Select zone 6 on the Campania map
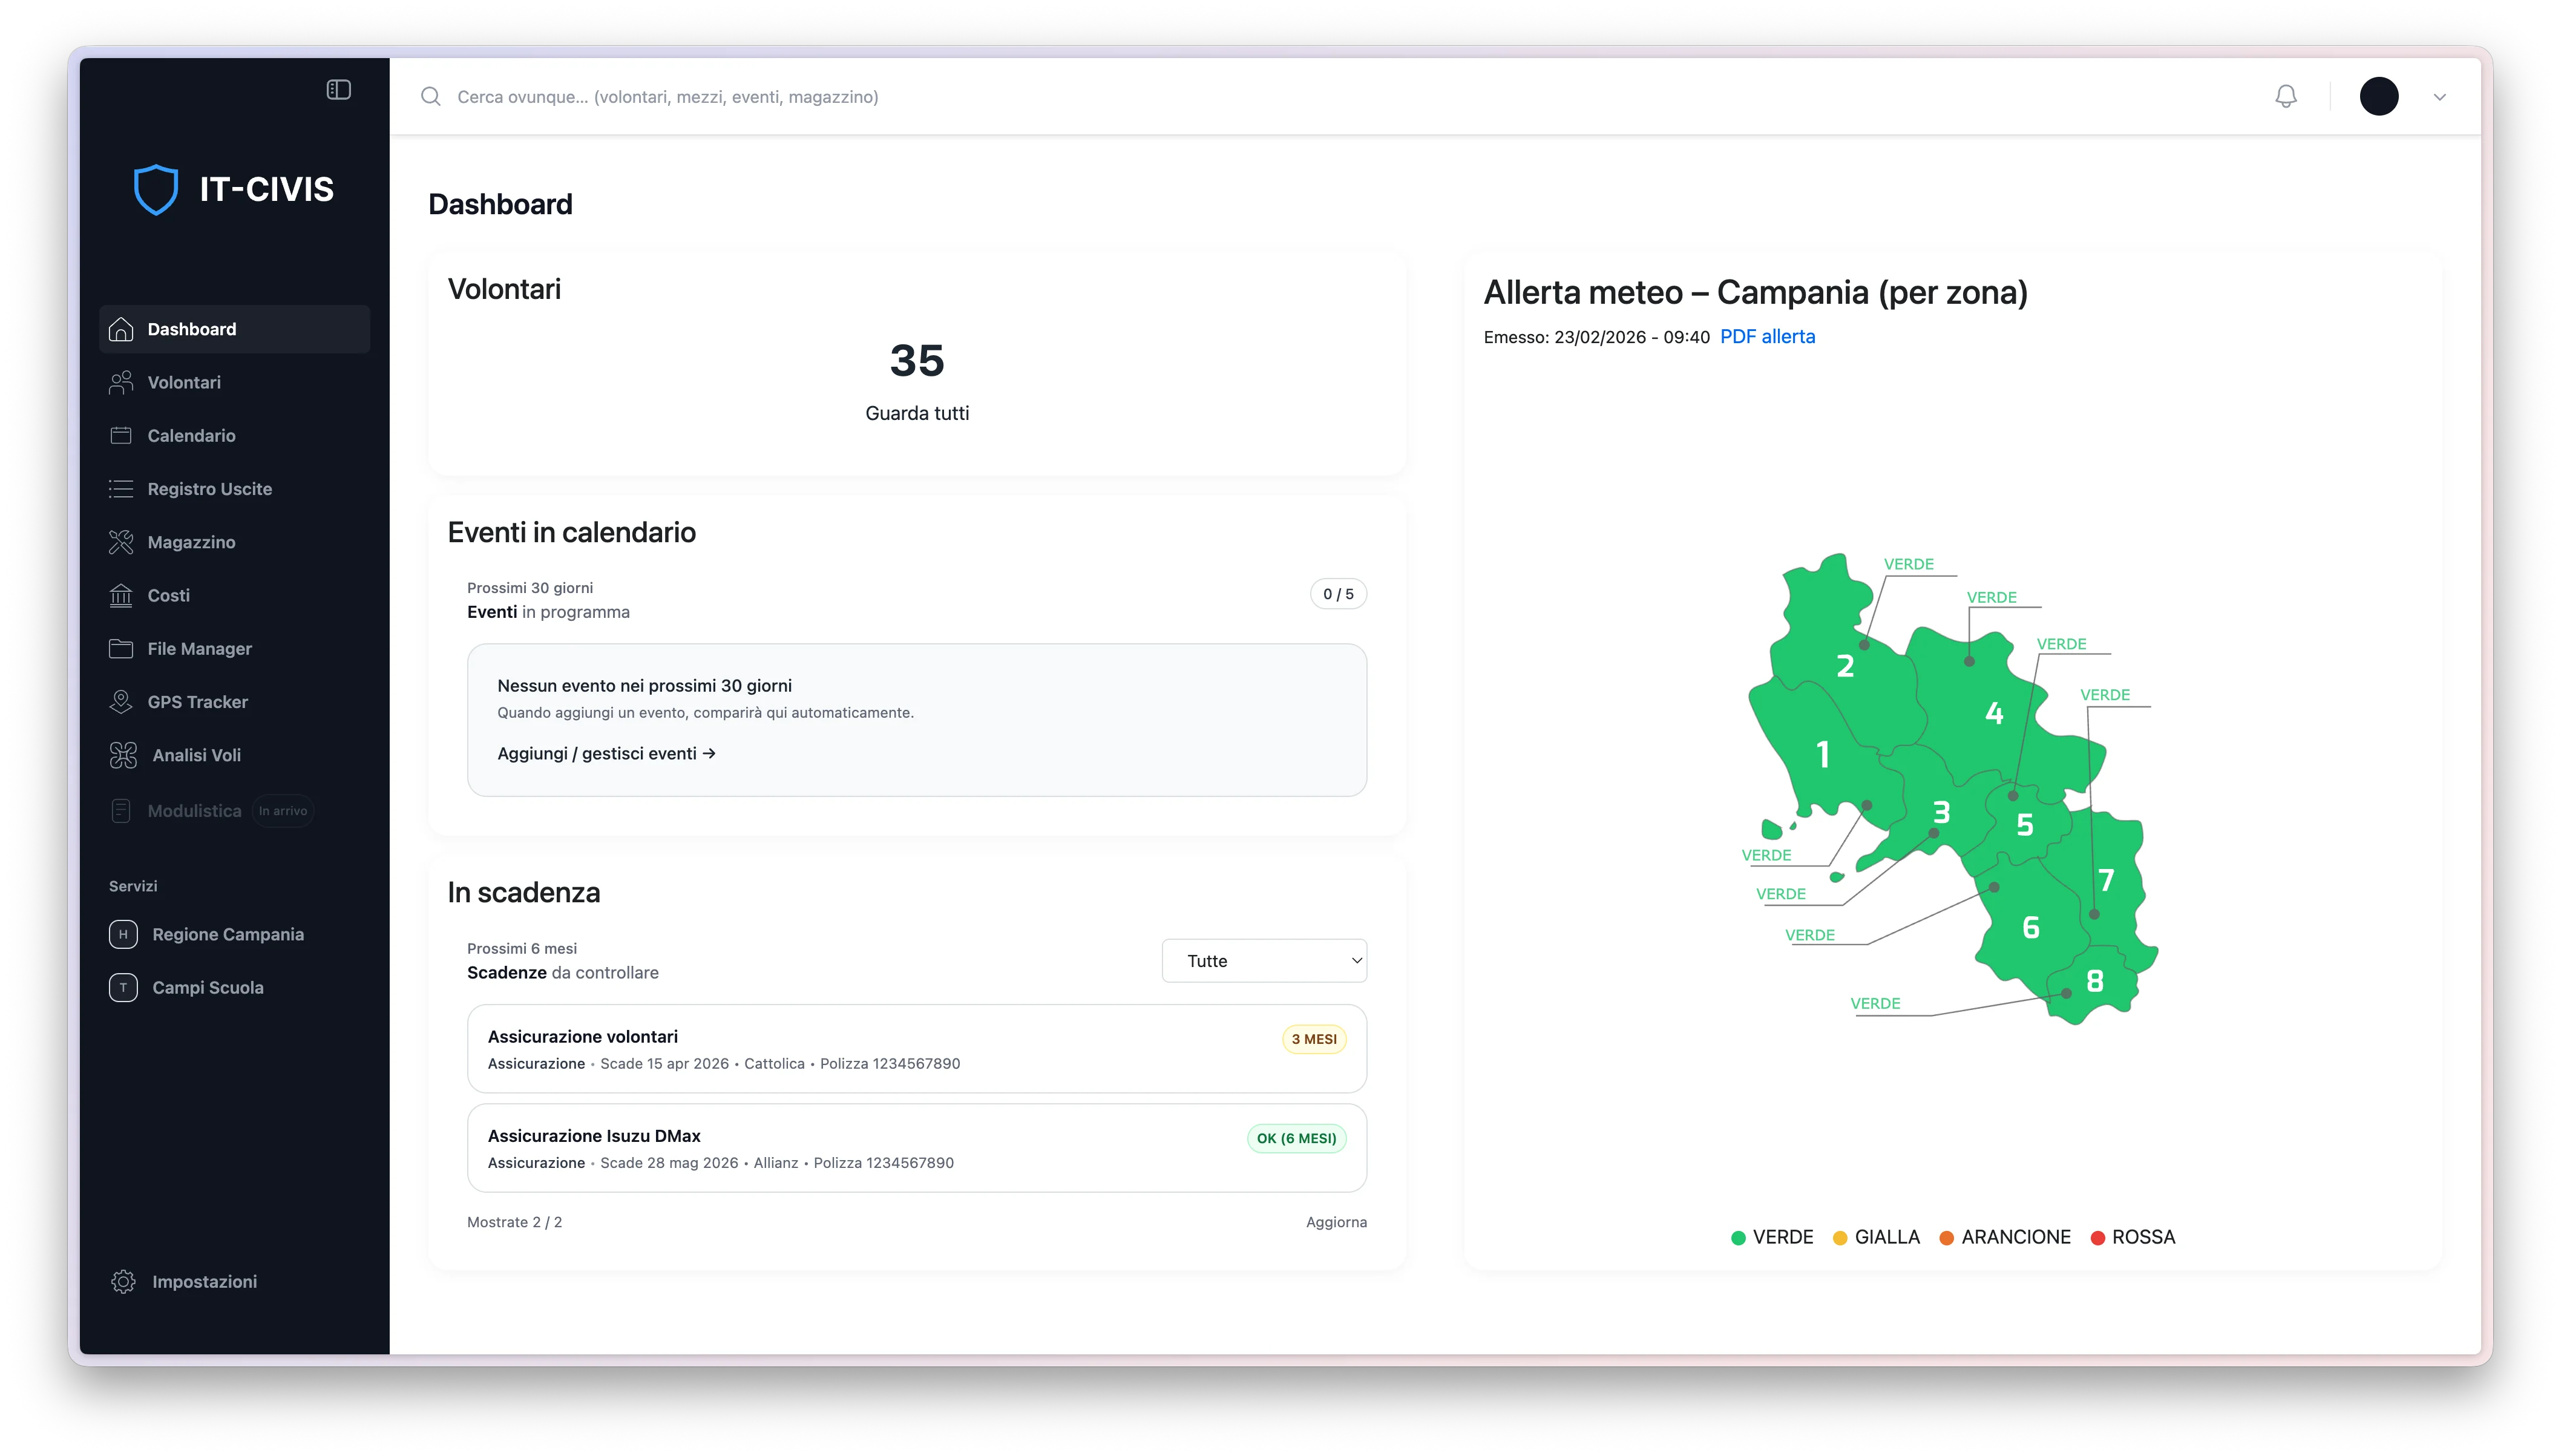The image size is (2561, 1456). tap(2030, 927)
